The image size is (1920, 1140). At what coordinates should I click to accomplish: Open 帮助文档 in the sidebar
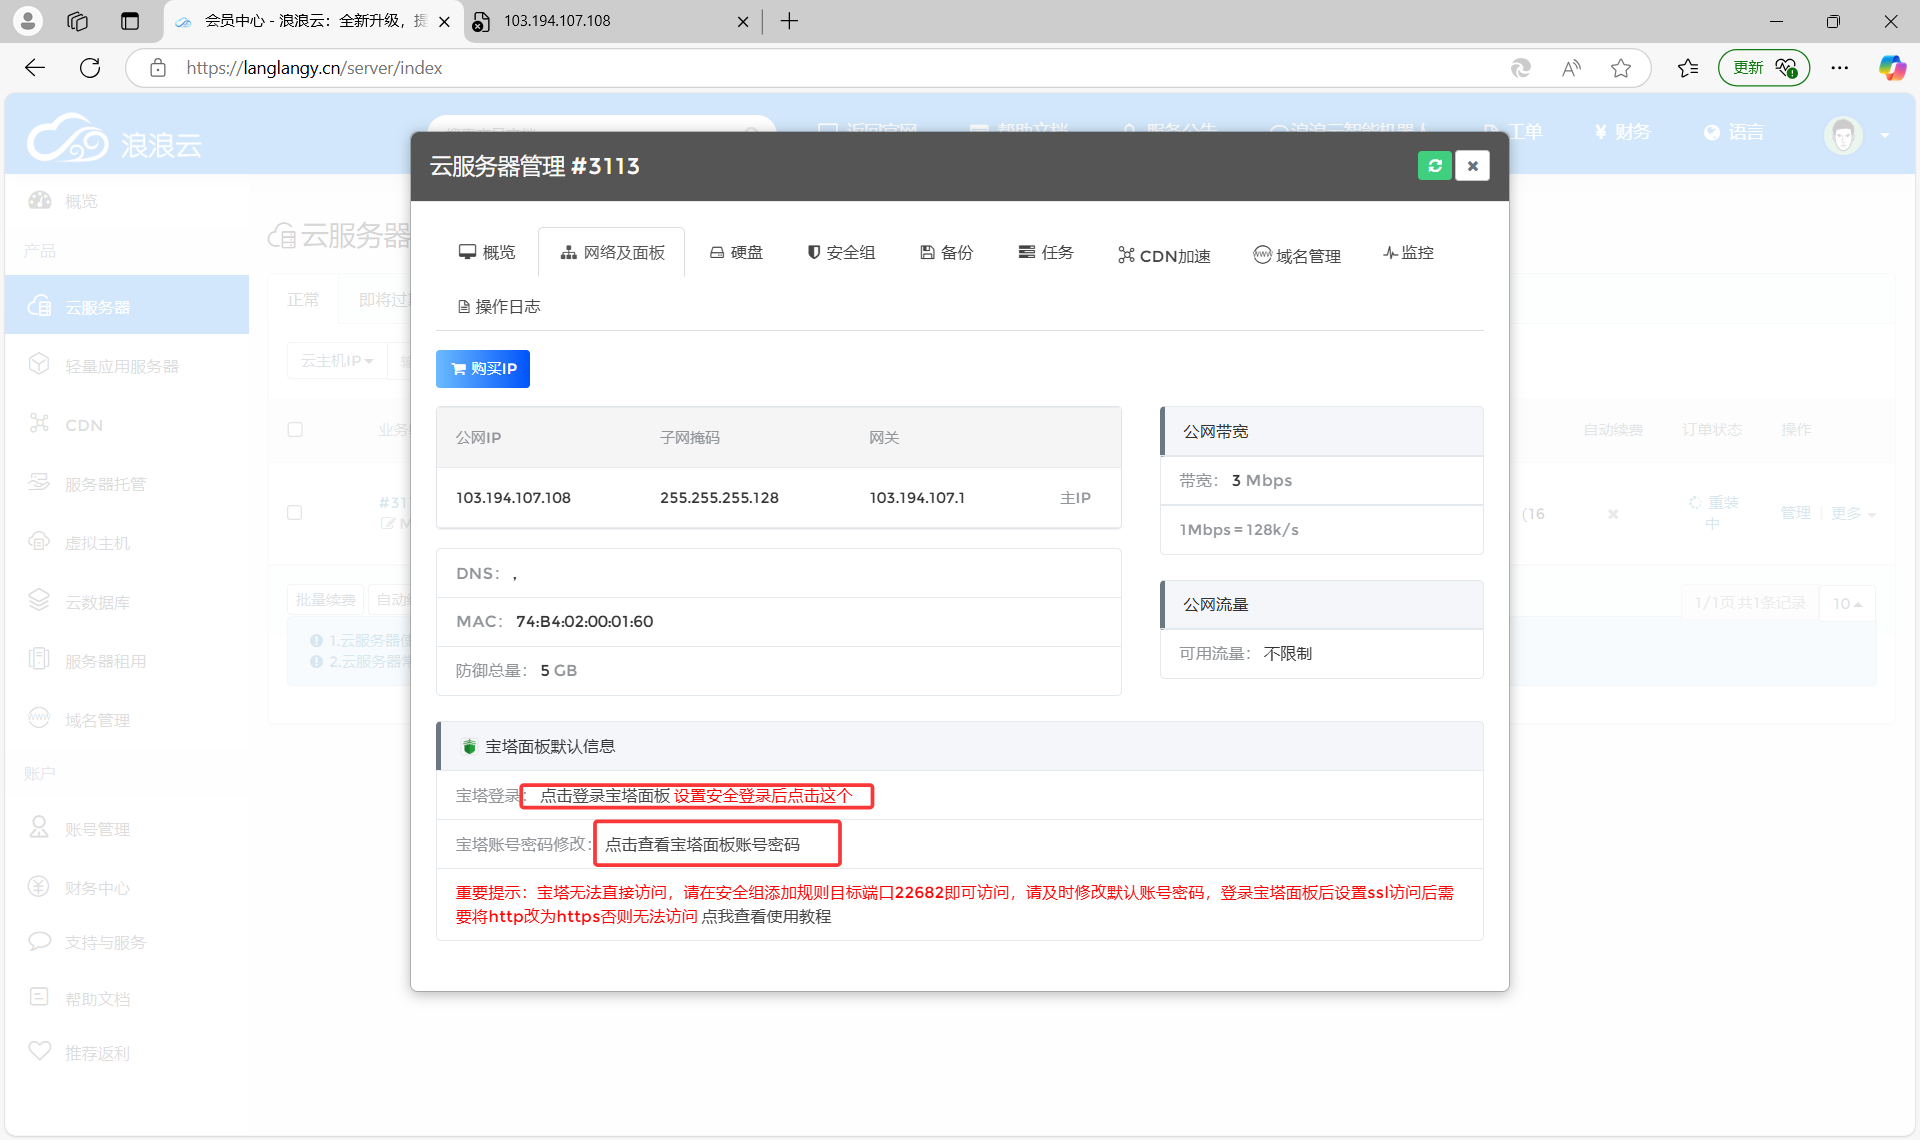click(98, 997)
